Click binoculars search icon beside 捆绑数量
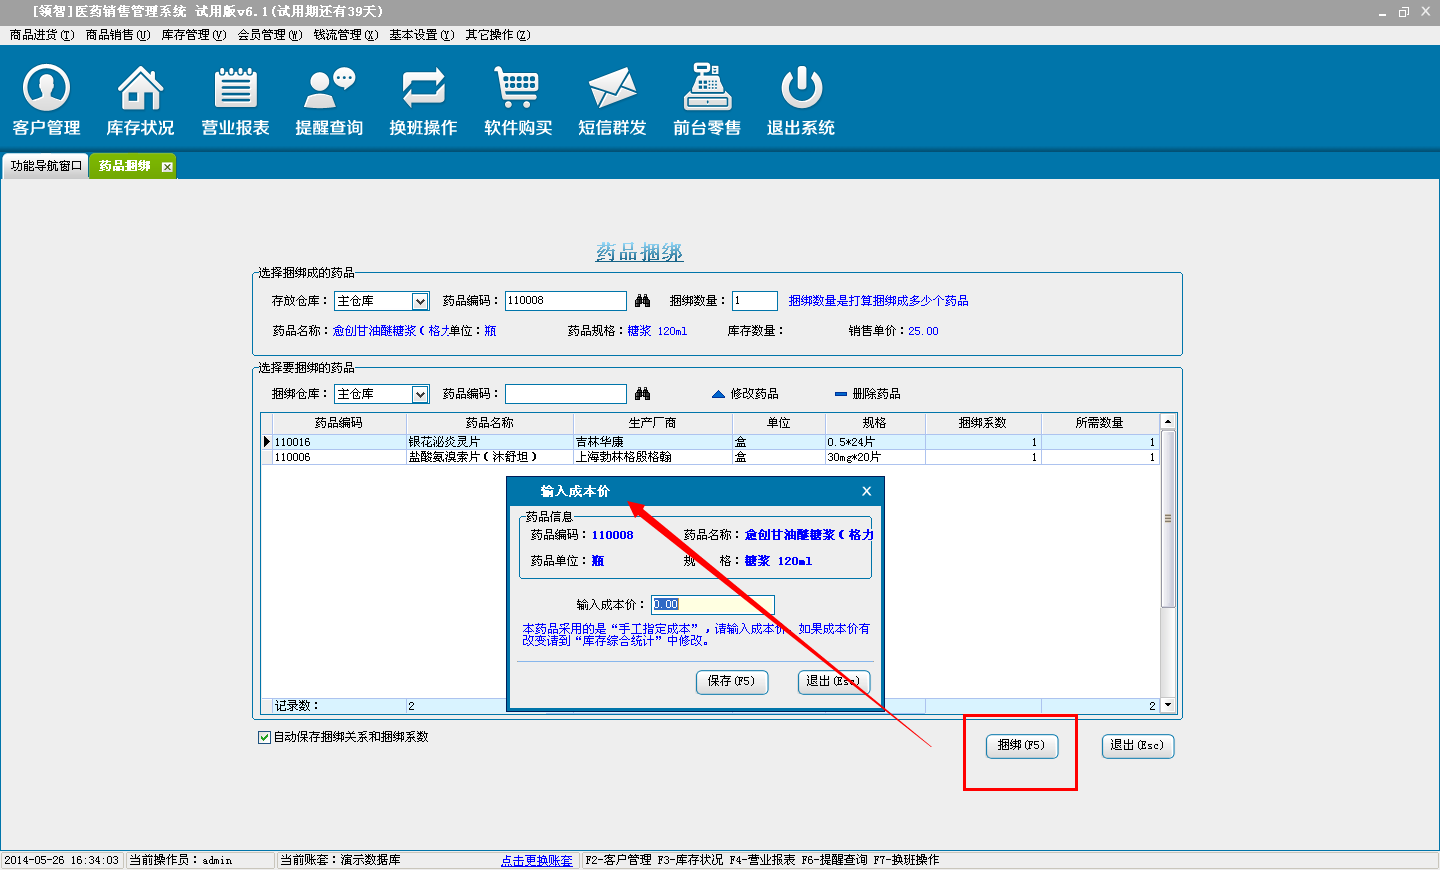 643,301
